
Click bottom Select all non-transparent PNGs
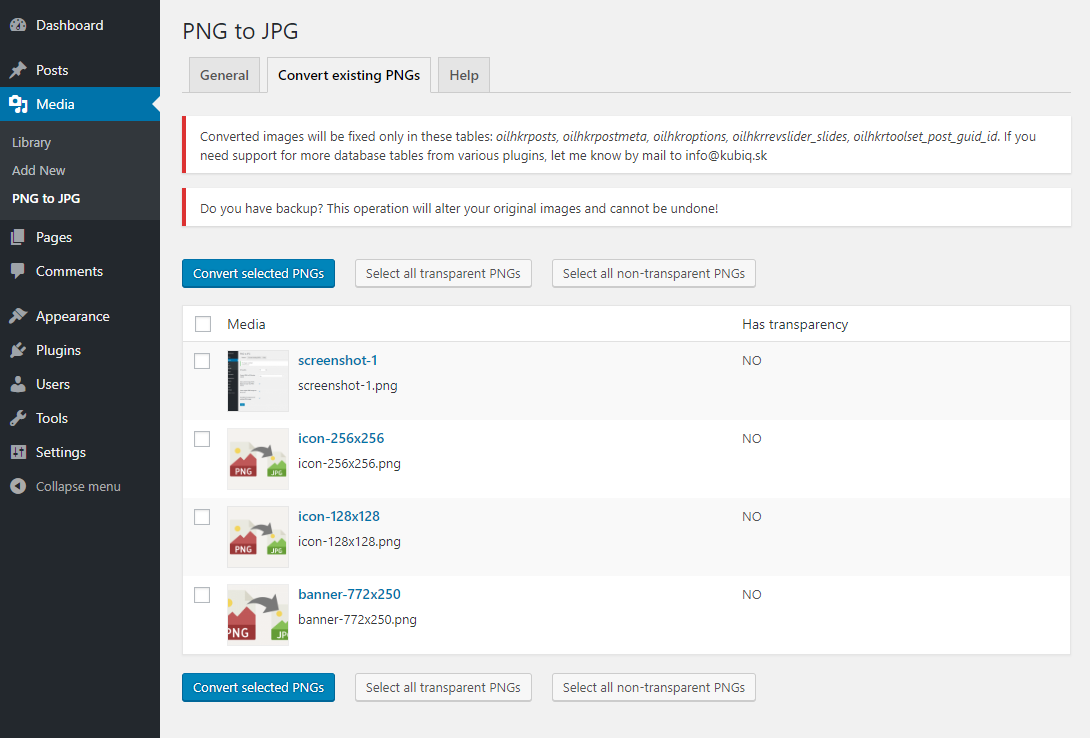click(653, 687)
